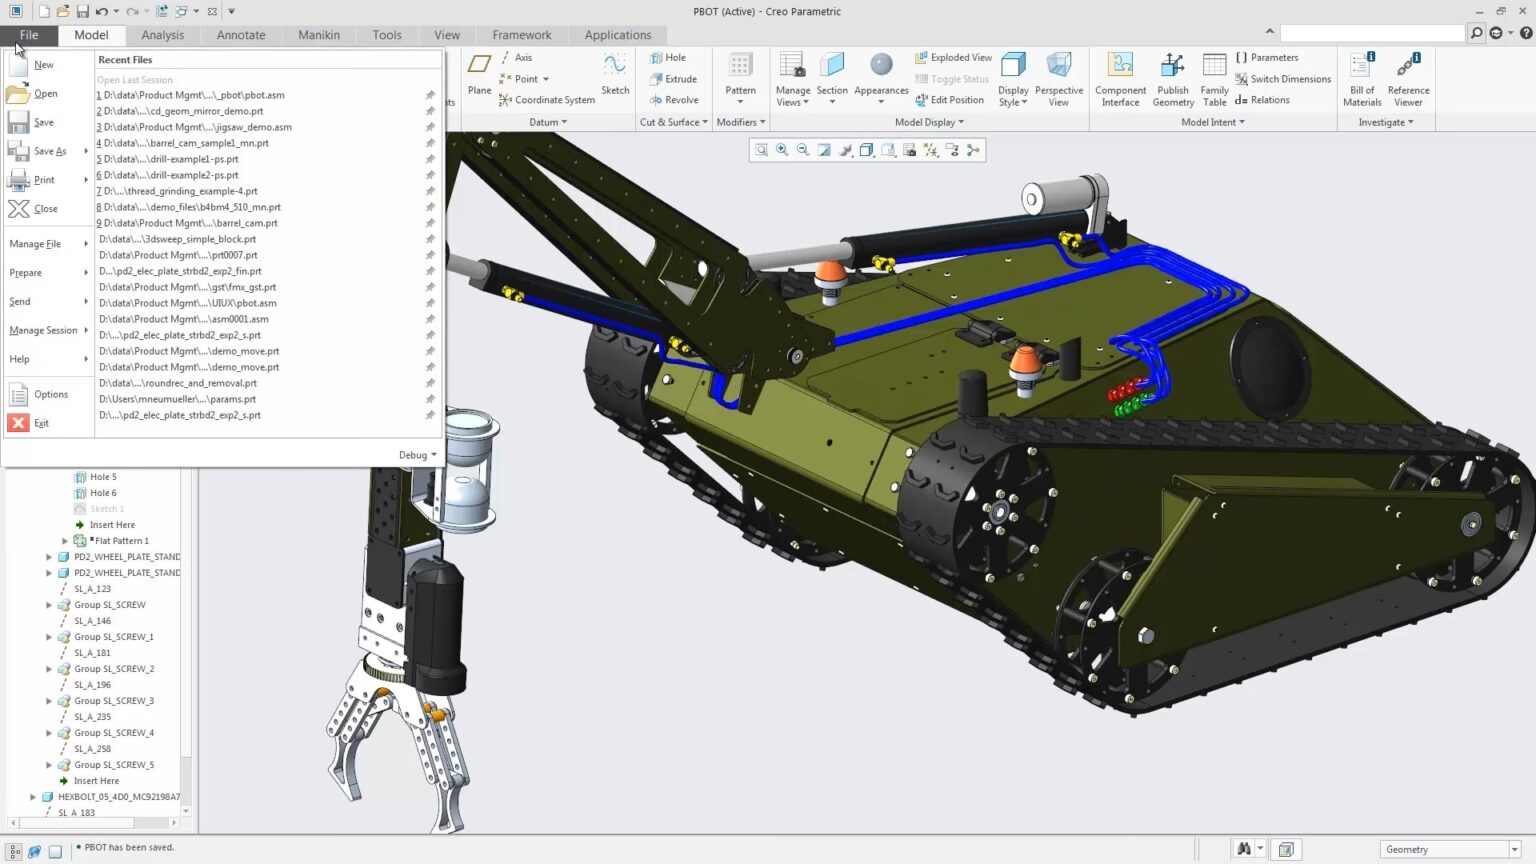Screen dimensions: 1536x864
Task: Open the Geometry selection filter dropdown
Action: click(1514, 849)
